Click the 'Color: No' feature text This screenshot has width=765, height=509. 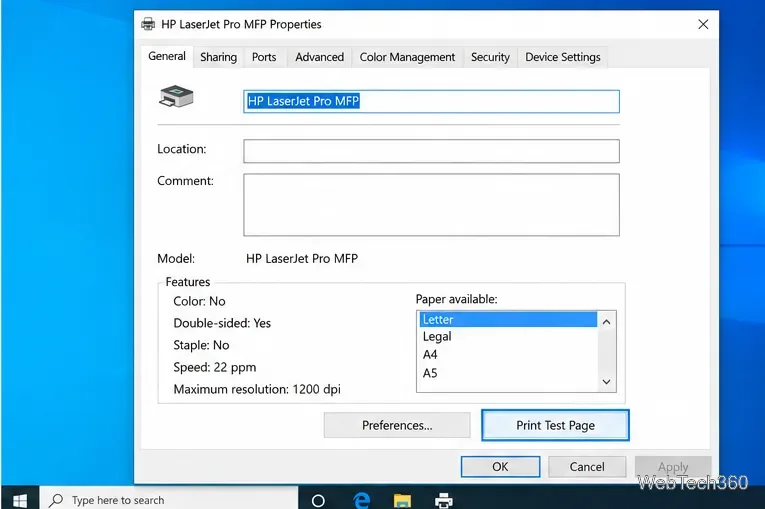[x=199, y=302]
